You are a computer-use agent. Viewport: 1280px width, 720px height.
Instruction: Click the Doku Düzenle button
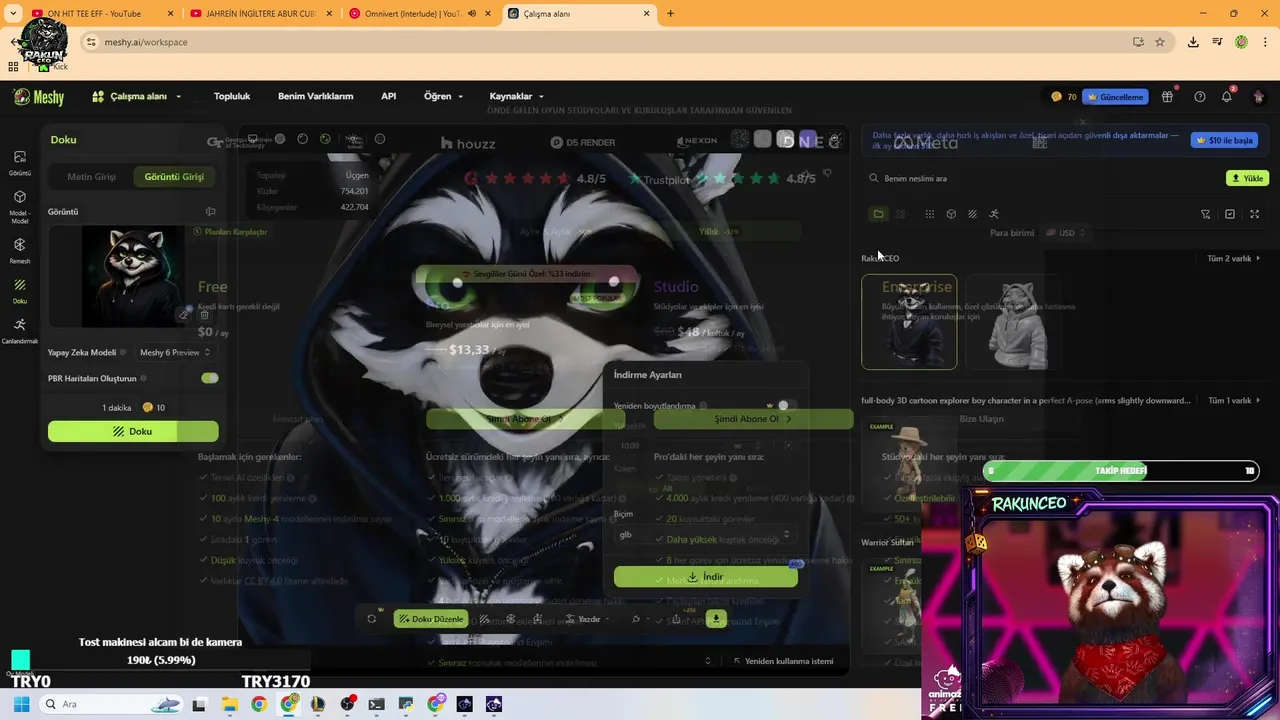click(x=431, y=619)
